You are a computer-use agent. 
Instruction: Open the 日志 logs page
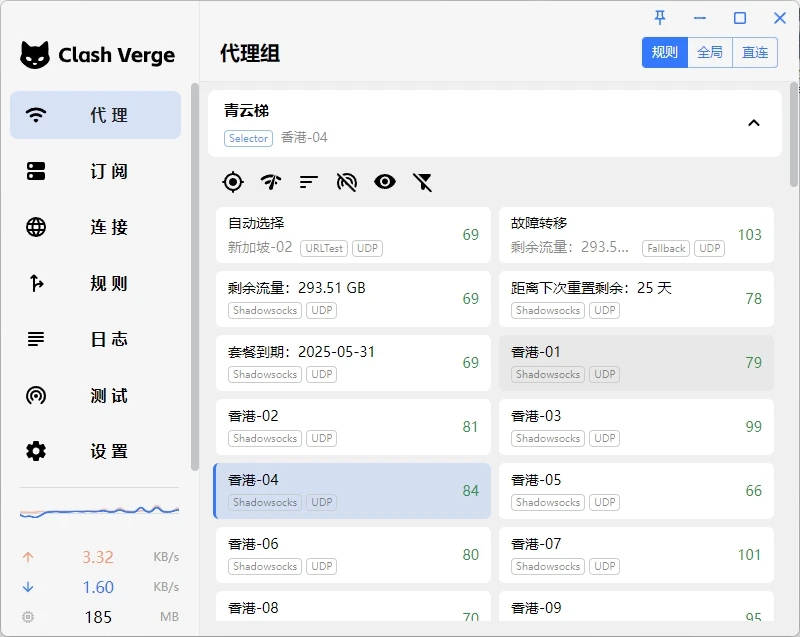[96, 339]
